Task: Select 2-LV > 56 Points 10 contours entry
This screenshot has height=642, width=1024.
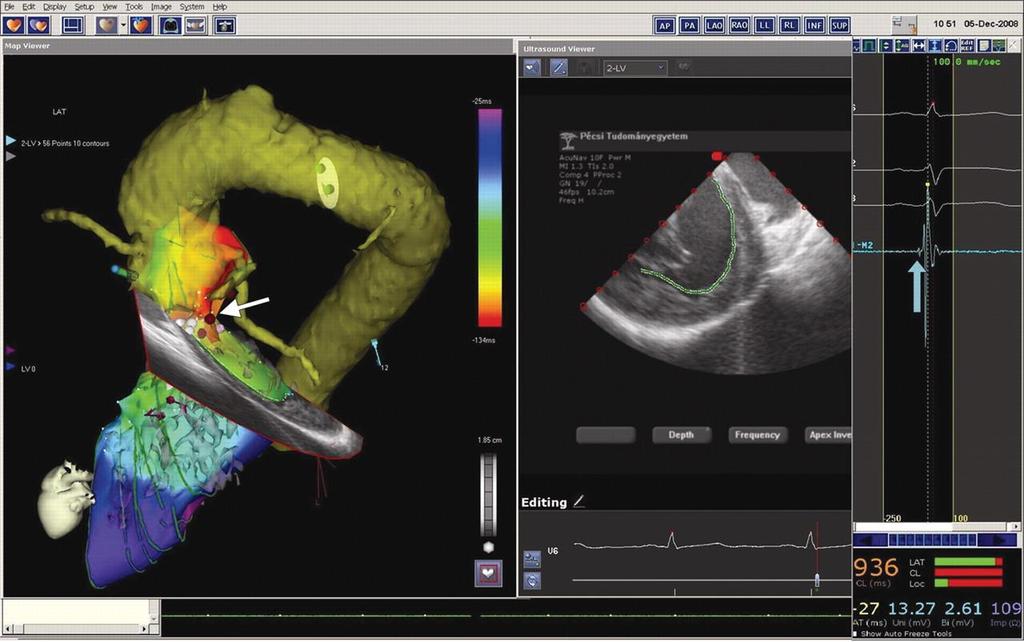Action: pos(65,143)
